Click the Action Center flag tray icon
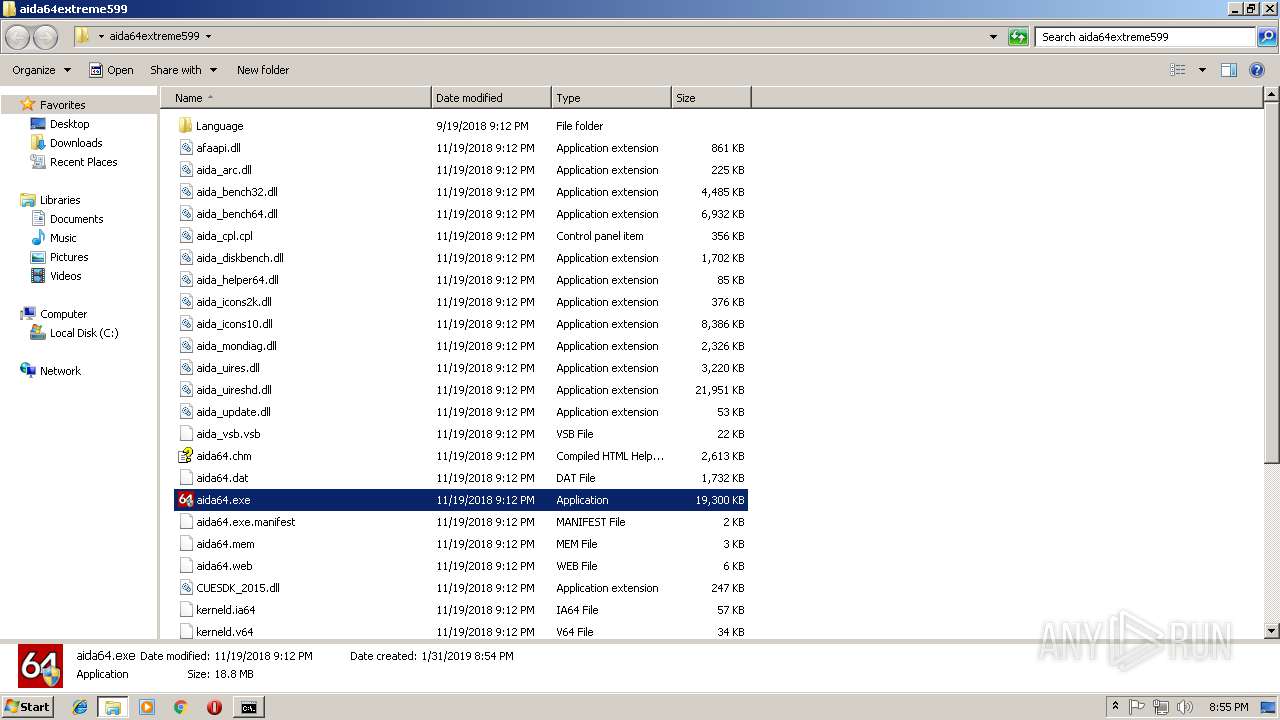This screenshot has width=1280, height=720. tap(1137, 707)
